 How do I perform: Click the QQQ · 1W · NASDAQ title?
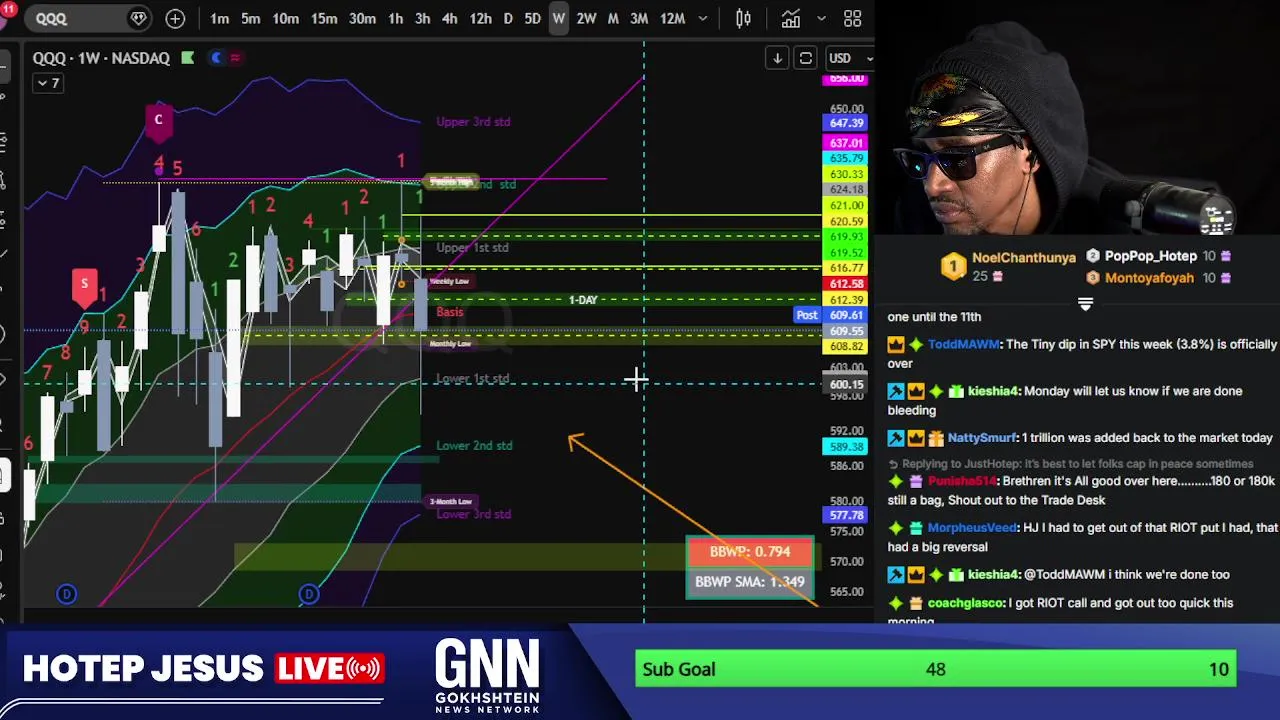pyautogui.click(x=101, y=58)
